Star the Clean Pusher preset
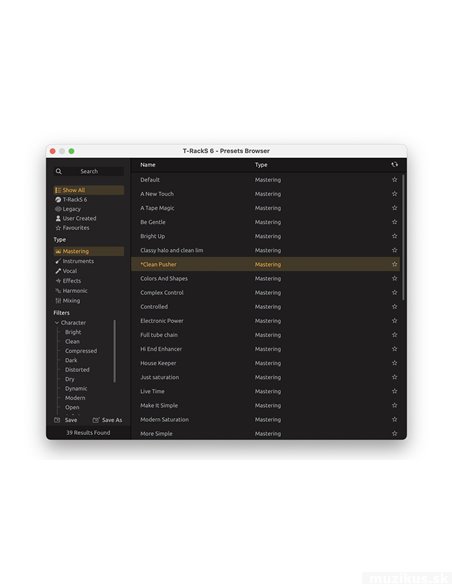This screenshot has width=452, height=584. click(x=394, y=264)
